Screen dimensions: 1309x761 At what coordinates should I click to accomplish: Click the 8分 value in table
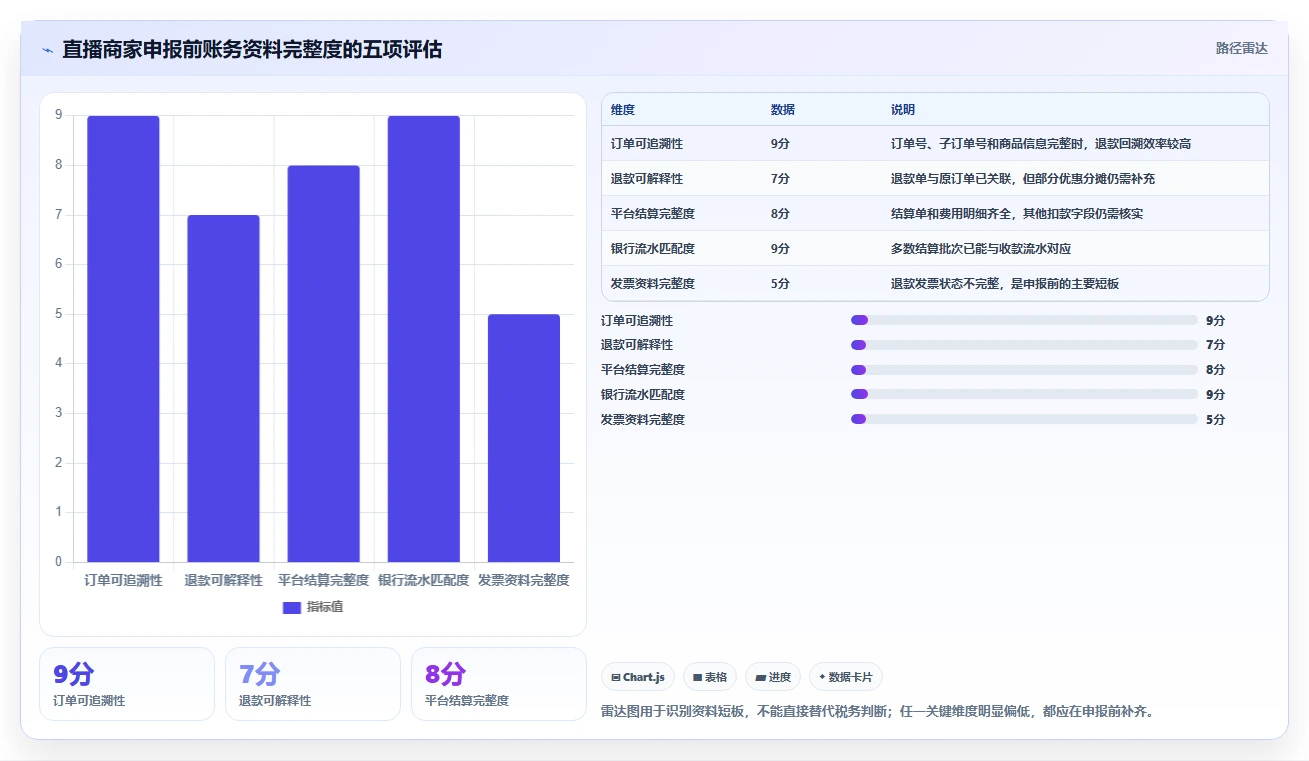[780, 214]
